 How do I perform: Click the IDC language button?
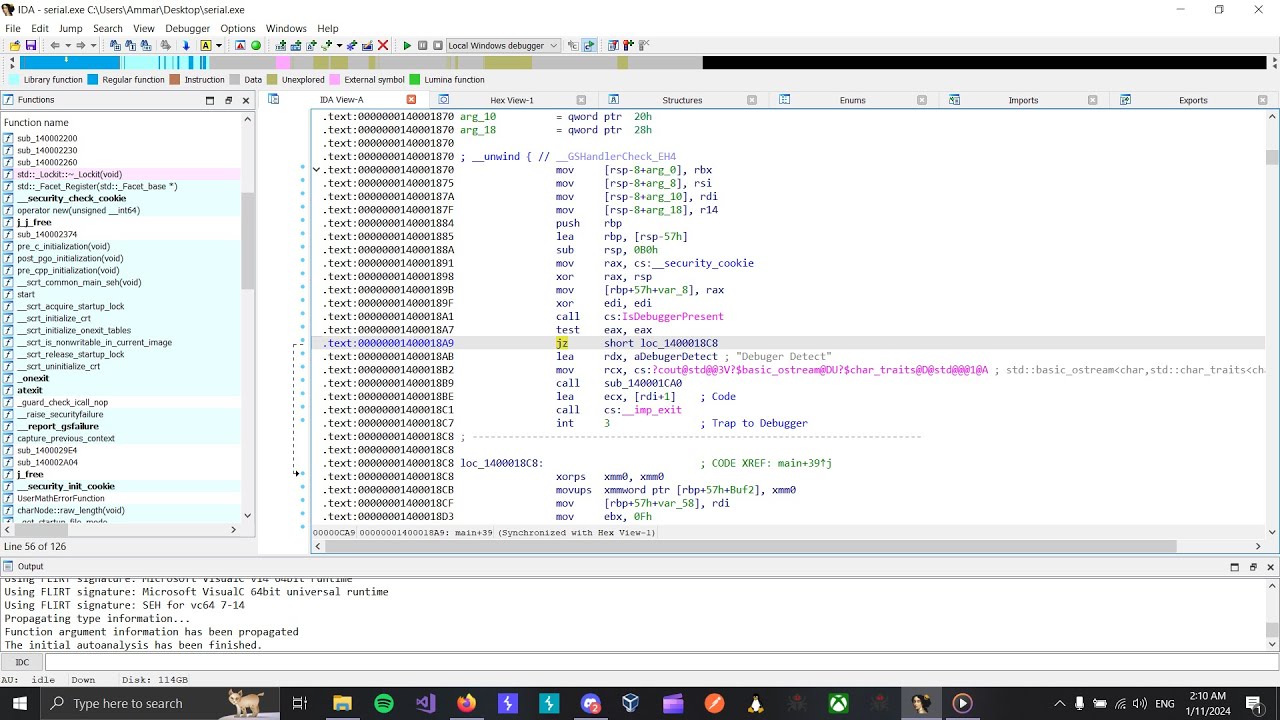click(x=22, y=662)
